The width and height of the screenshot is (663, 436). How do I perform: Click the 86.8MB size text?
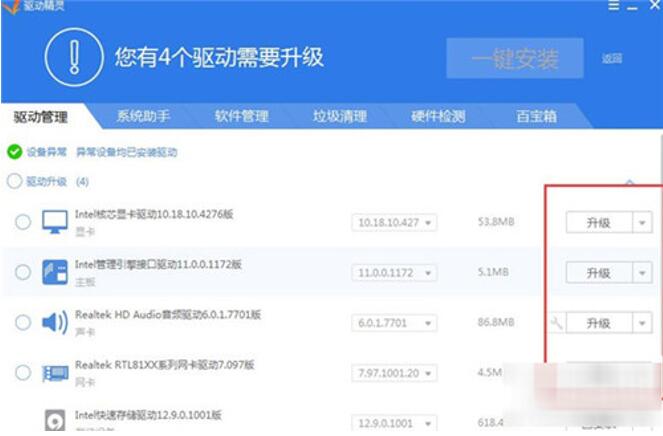pyautogui.click(x=496, y=322)
